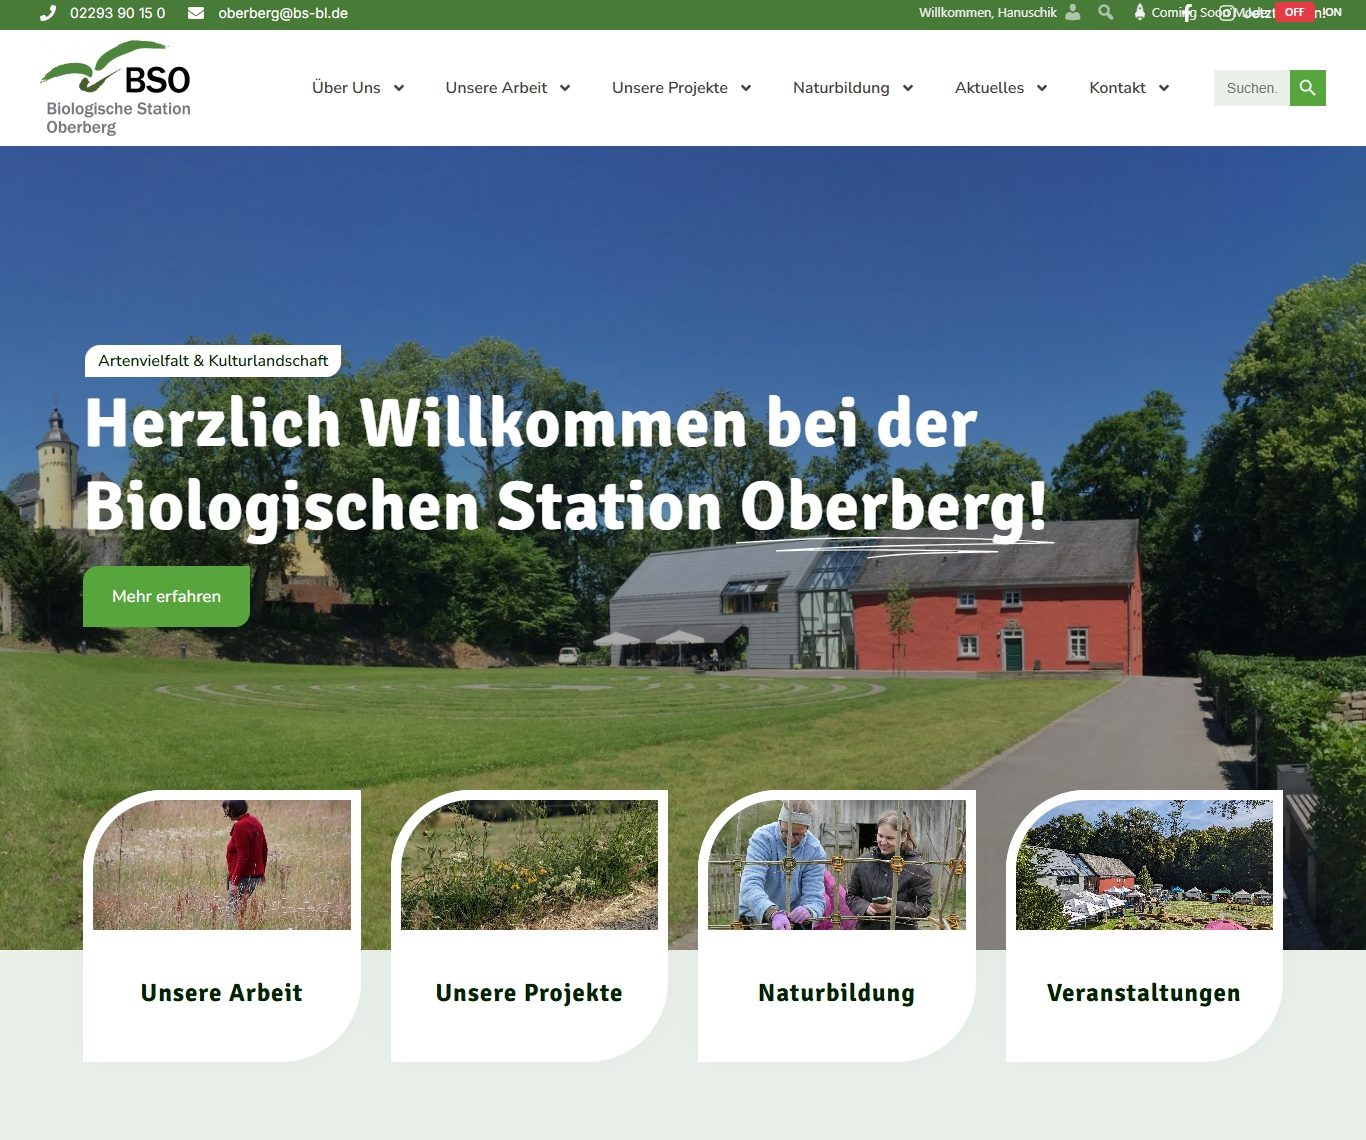Expand the Unsere Projekte dropdown arrow
This screenshot has height=1140, width=1366.
coord(746,88)
